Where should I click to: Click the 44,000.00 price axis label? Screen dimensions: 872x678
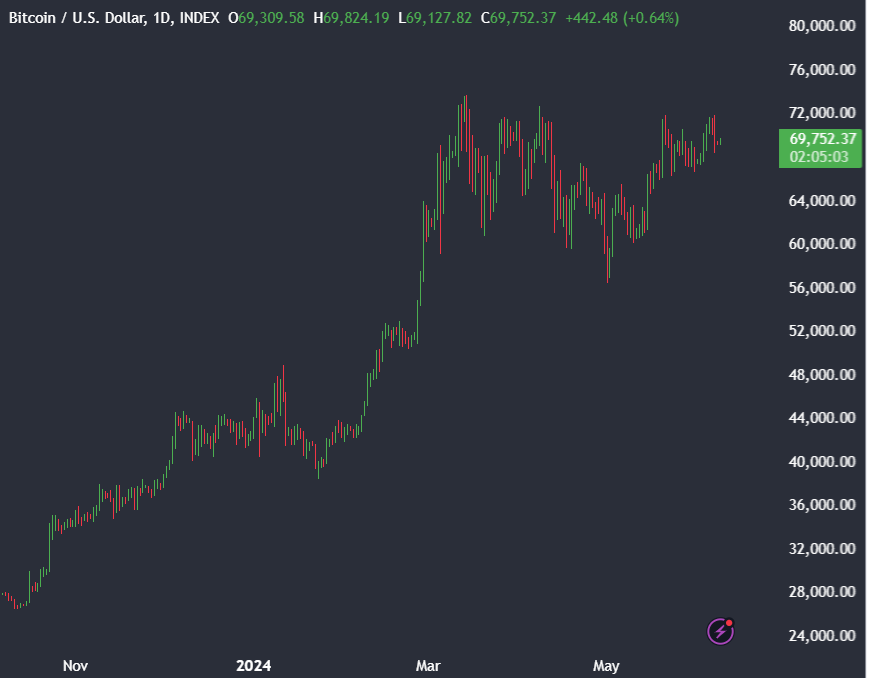click(822, 418)
